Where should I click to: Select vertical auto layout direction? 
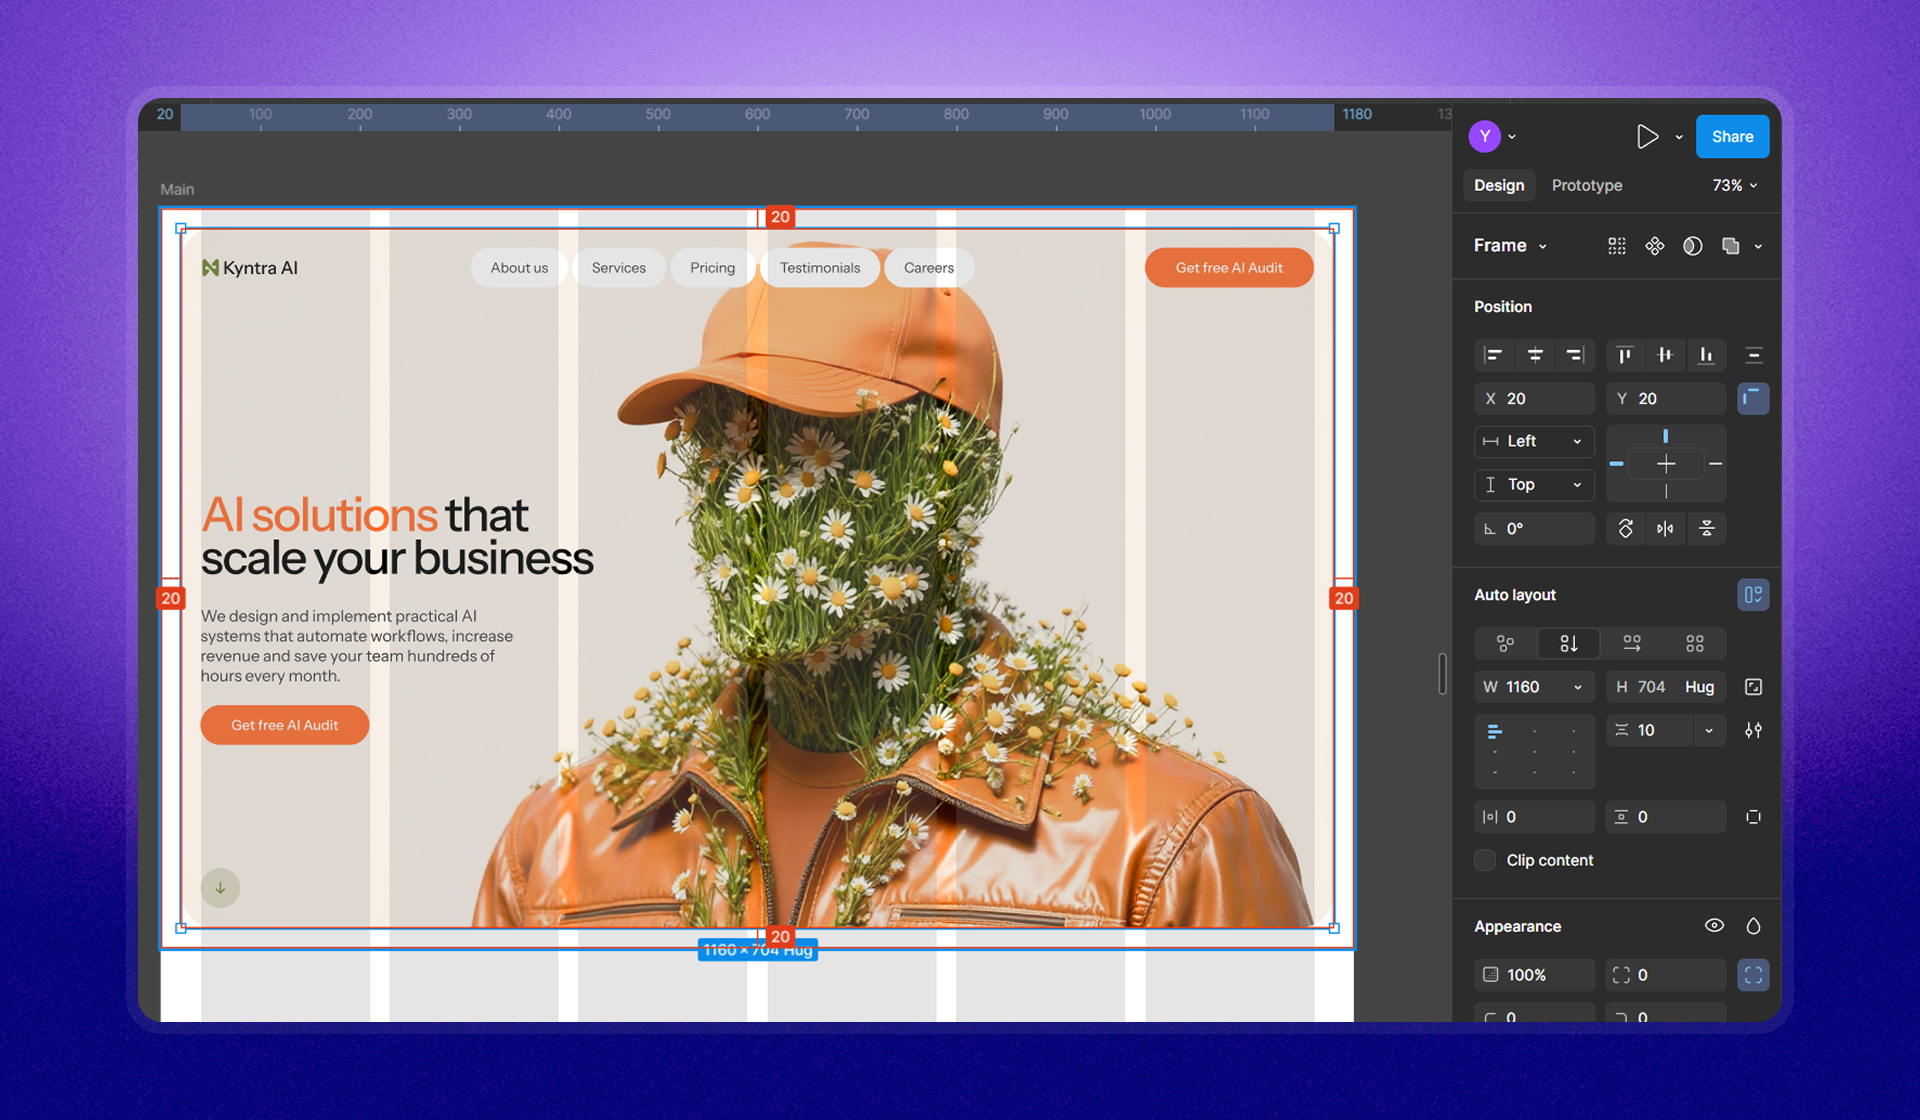pos(1568,644)
